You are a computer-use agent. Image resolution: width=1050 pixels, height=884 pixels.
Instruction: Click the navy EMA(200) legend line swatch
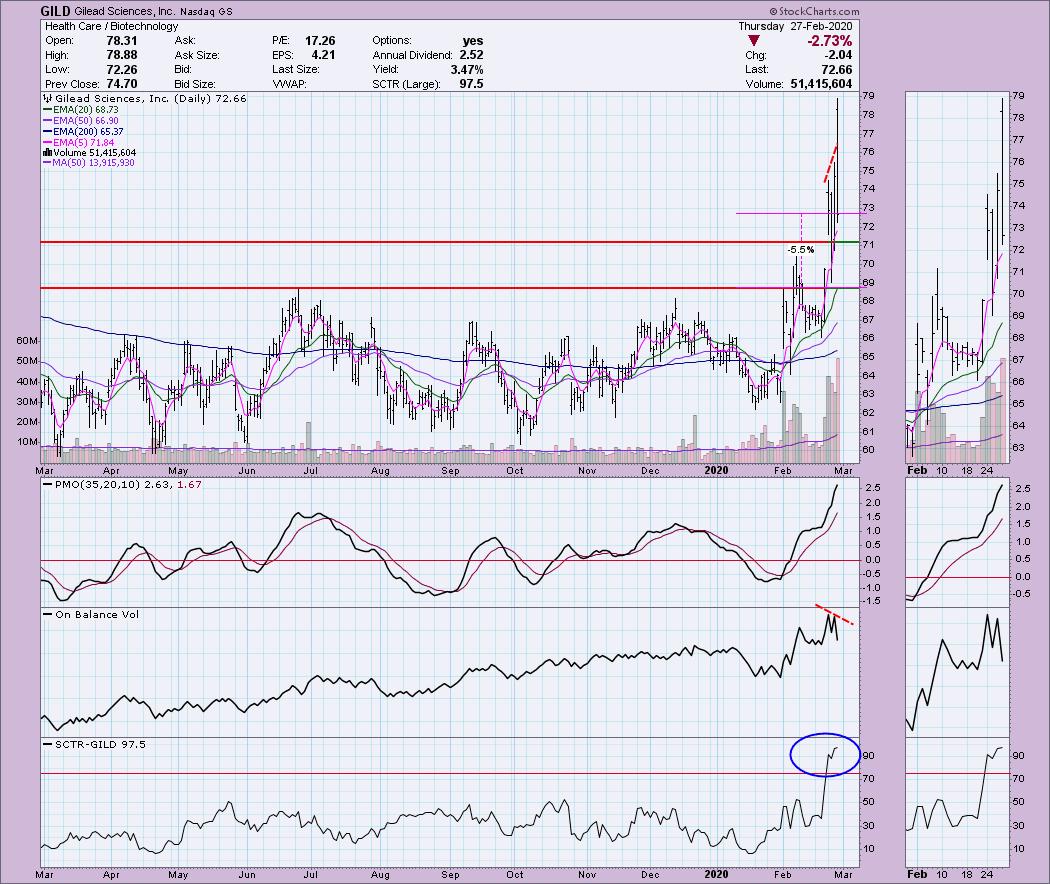point(48,132)
